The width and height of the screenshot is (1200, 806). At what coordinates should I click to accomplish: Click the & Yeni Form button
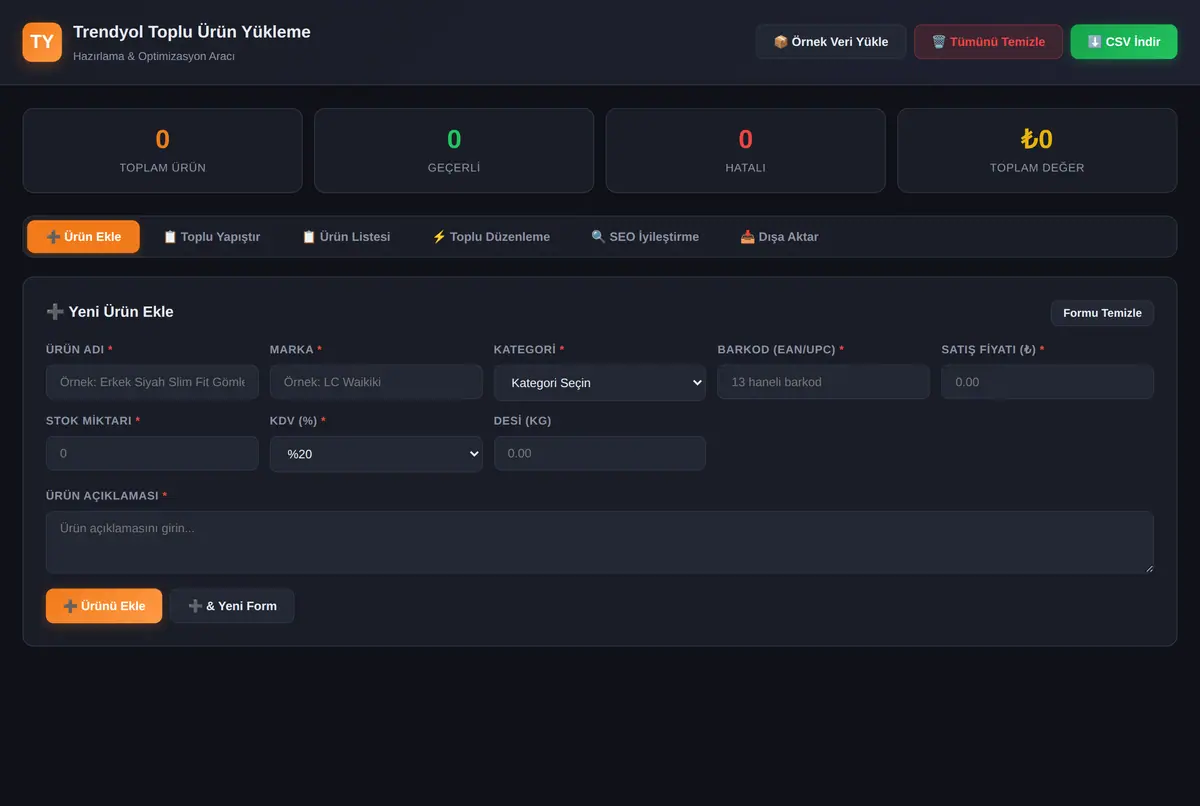coord(232,606)
